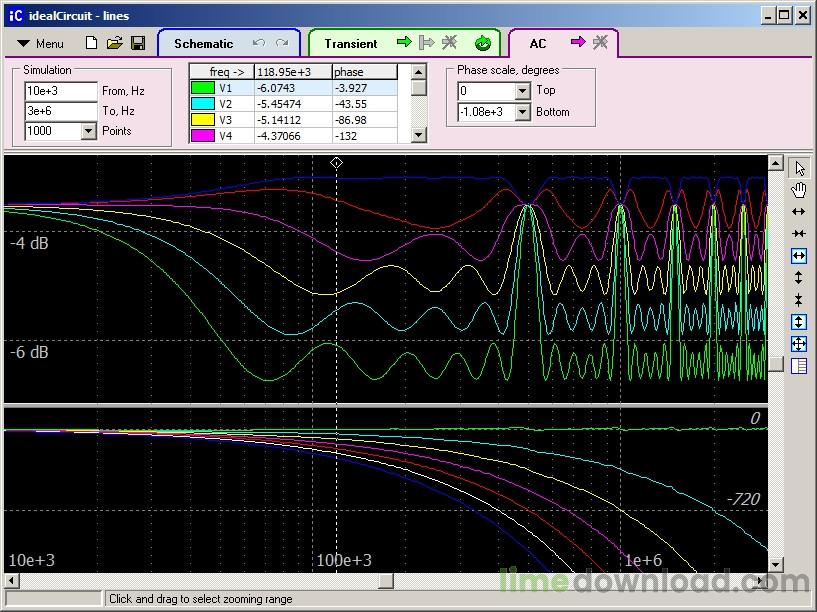Image resolution: width=817 pixels, height=612 pixels.
Task: Click the cyan V2 color swatch
Action: [x=203, y=104]
